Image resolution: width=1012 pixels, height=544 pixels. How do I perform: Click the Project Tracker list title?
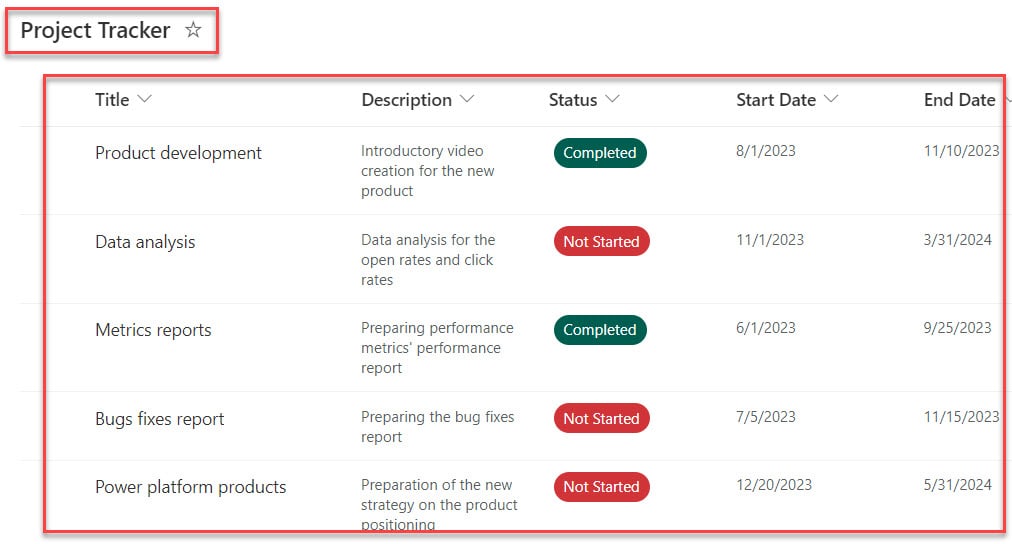96,30
